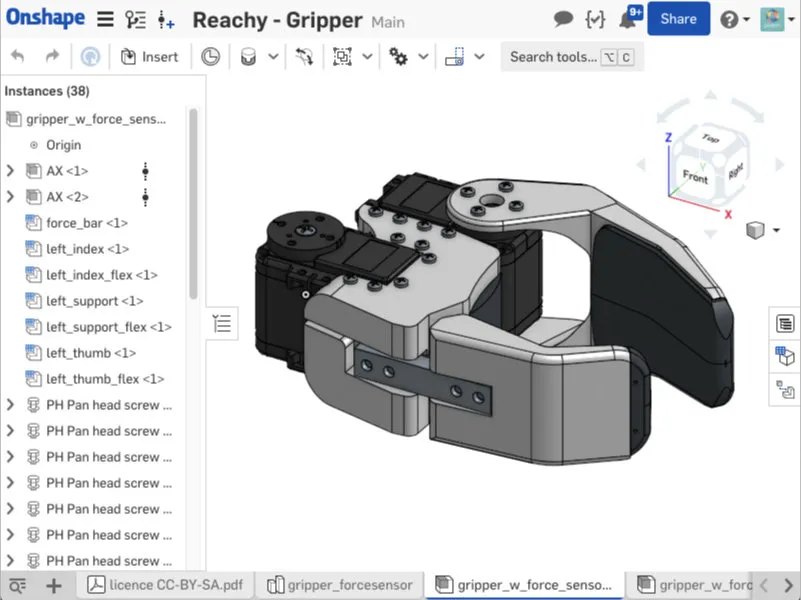Click Insert in the toolbar
The height and width of the screenshot is (600, 801).
[x=149, y=57]
